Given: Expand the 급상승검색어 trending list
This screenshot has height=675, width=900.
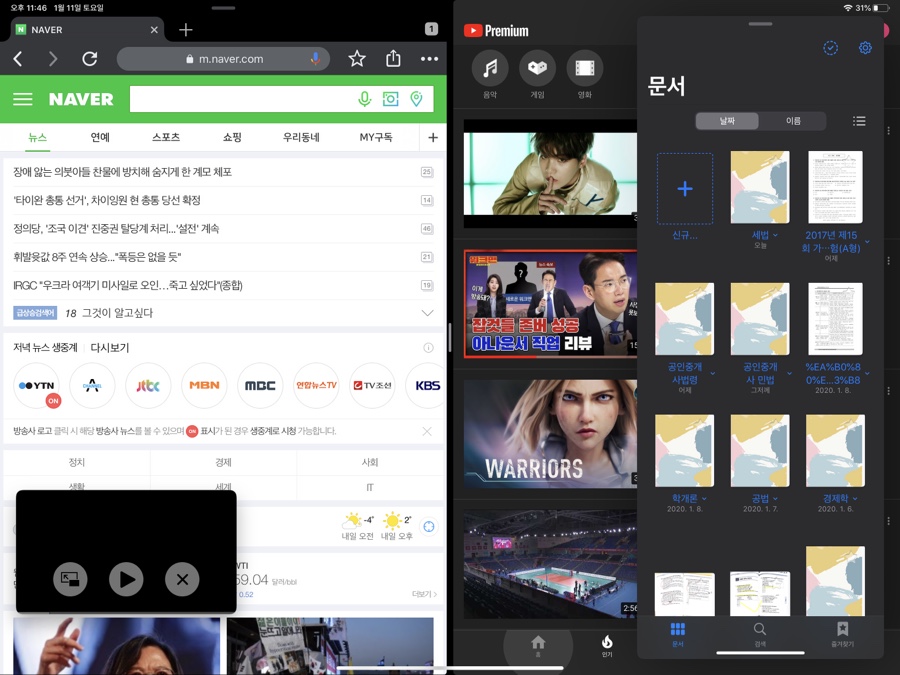Looking at the screenshot, I should 428,313.
